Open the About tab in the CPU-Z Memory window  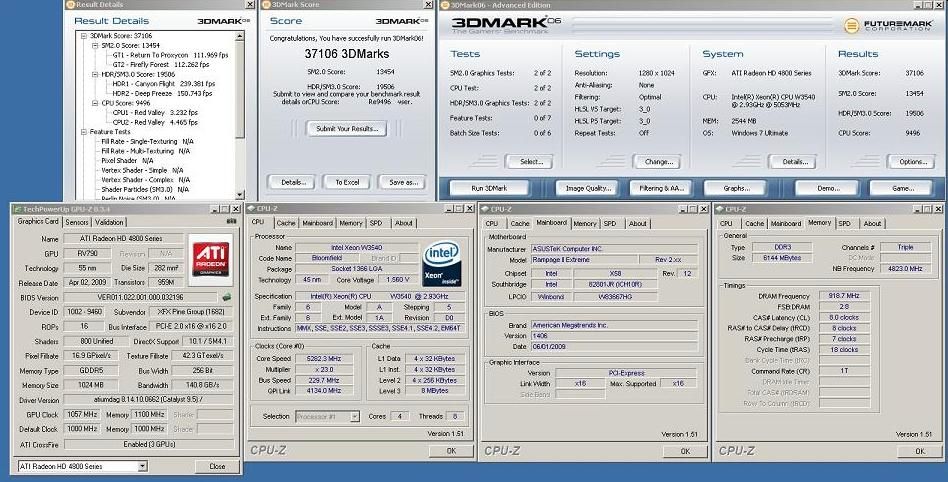click(872, 223)
